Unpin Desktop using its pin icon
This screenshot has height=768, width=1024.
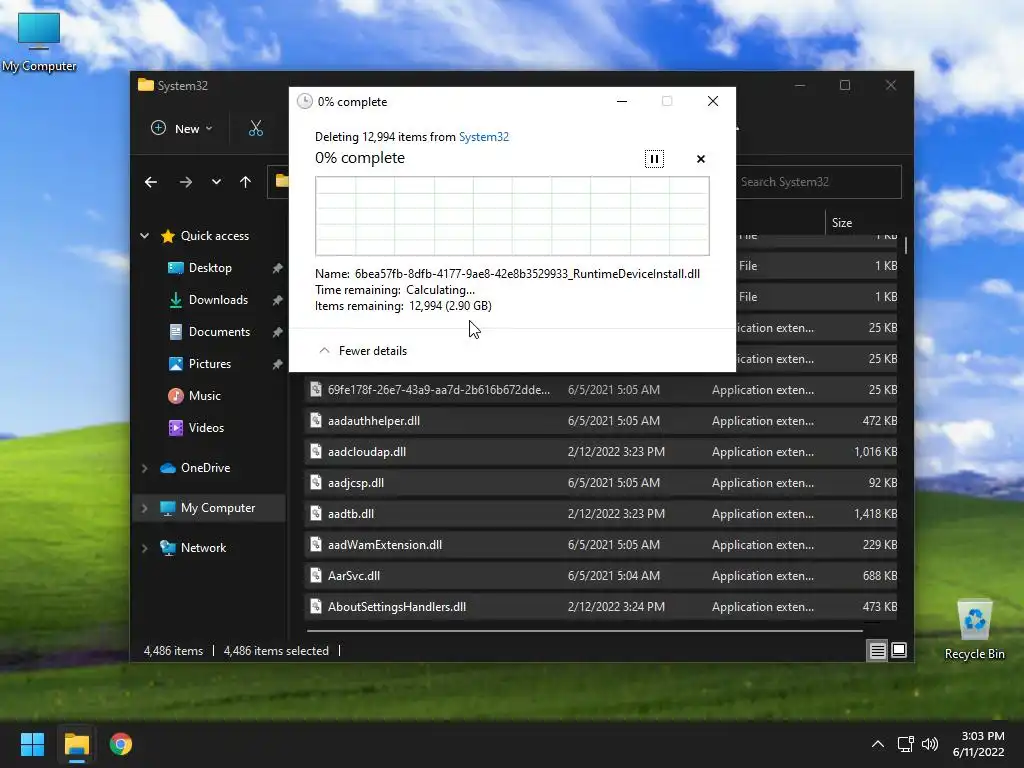coord(278,268)
